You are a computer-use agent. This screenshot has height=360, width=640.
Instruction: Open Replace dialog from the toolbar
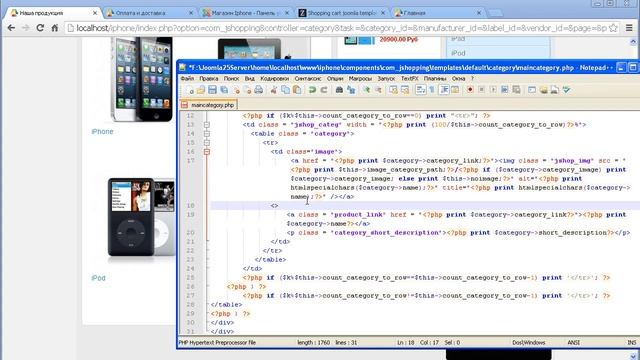(351, 90)
